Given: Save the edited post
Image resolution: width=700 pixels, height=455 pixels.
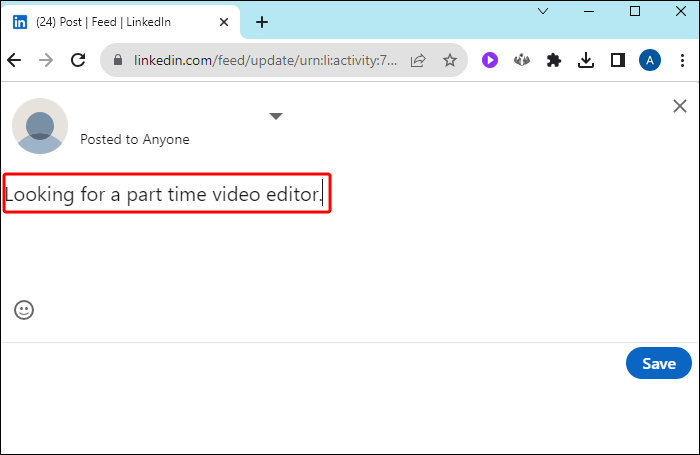Looking at the screenshot, I should tap(658, 363).
